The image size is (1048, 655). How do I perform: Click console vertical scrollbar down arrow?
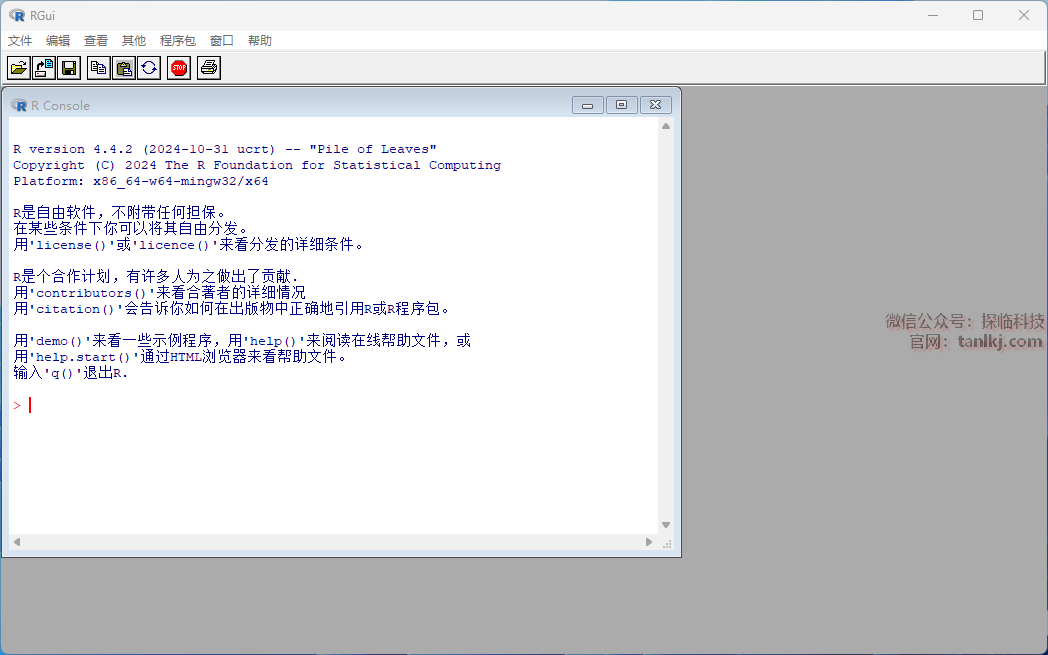(666, 525)
